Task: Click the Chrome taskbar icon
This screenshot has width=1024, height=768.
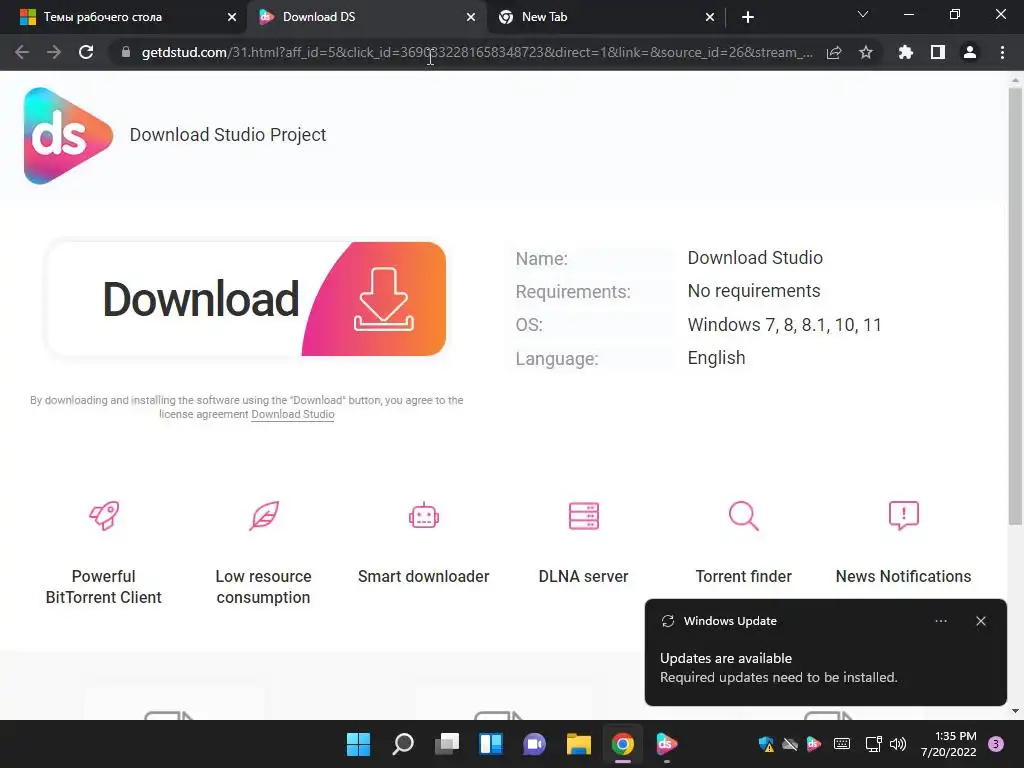Action: 623,744
